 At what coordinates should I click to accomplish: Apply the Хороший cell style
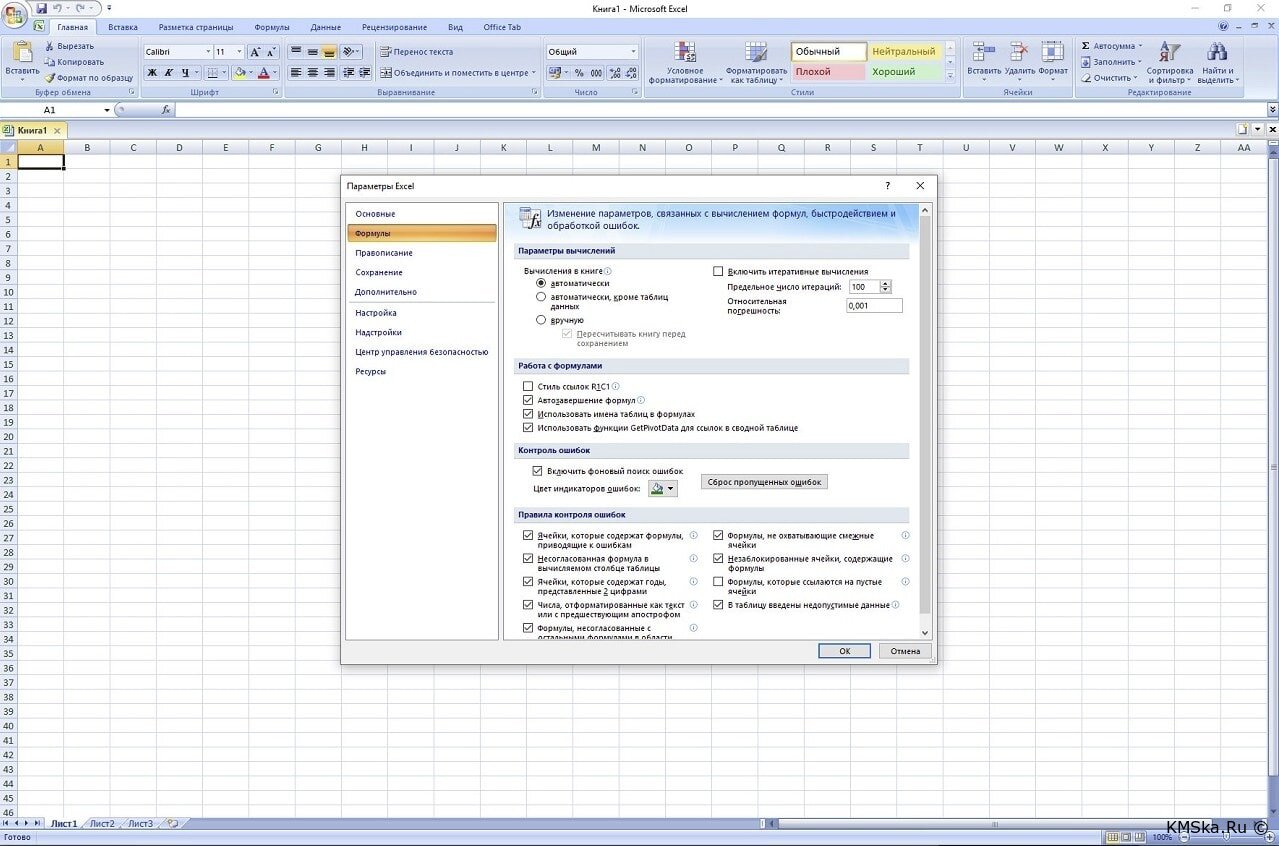[x=904, y=72]
